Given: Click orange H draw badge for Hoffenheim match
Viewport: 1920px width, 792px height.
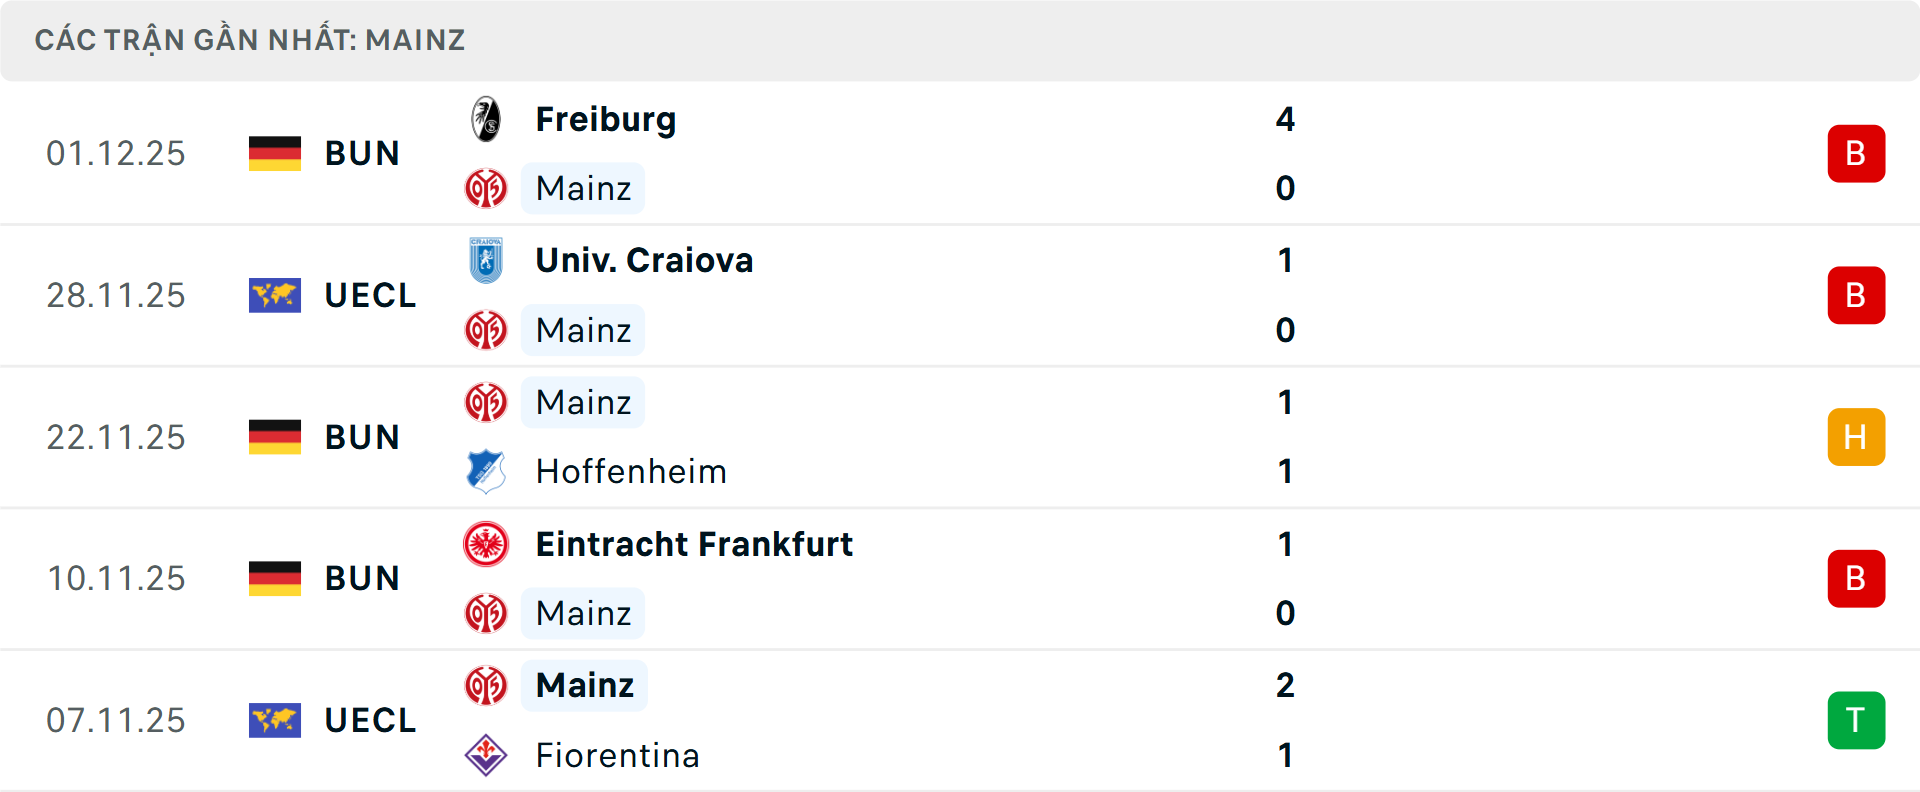Looking at the screenshot, I should tap(1856, 437).
